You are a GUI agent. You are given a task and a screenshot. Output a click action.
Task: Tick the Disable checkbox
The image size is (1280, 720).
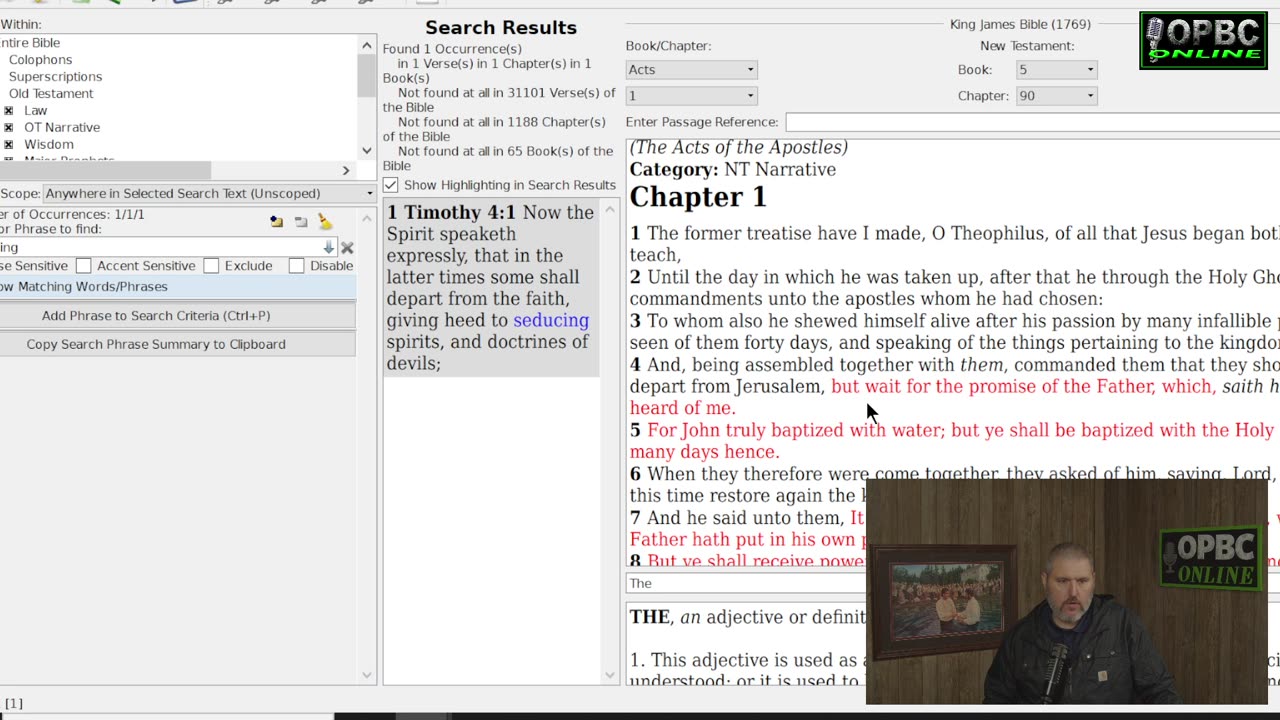tap(297, 265)
